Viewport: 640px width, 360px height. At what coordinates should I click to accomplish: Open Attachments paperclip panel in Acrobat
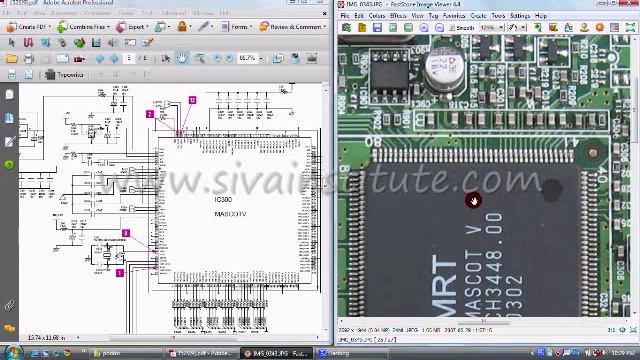click(x=9, y=305)
